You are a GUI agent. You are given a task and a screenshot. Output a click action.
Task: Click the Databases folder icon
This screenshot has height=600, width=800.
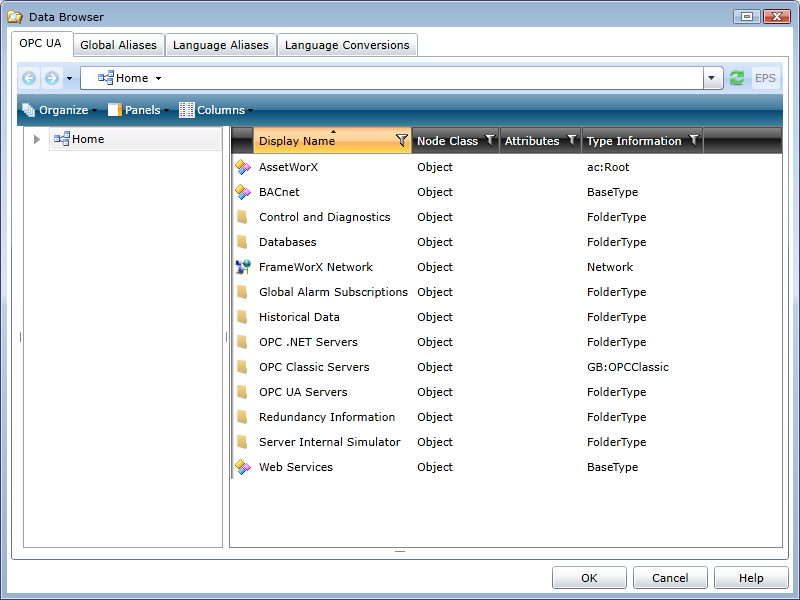[242, 242]
